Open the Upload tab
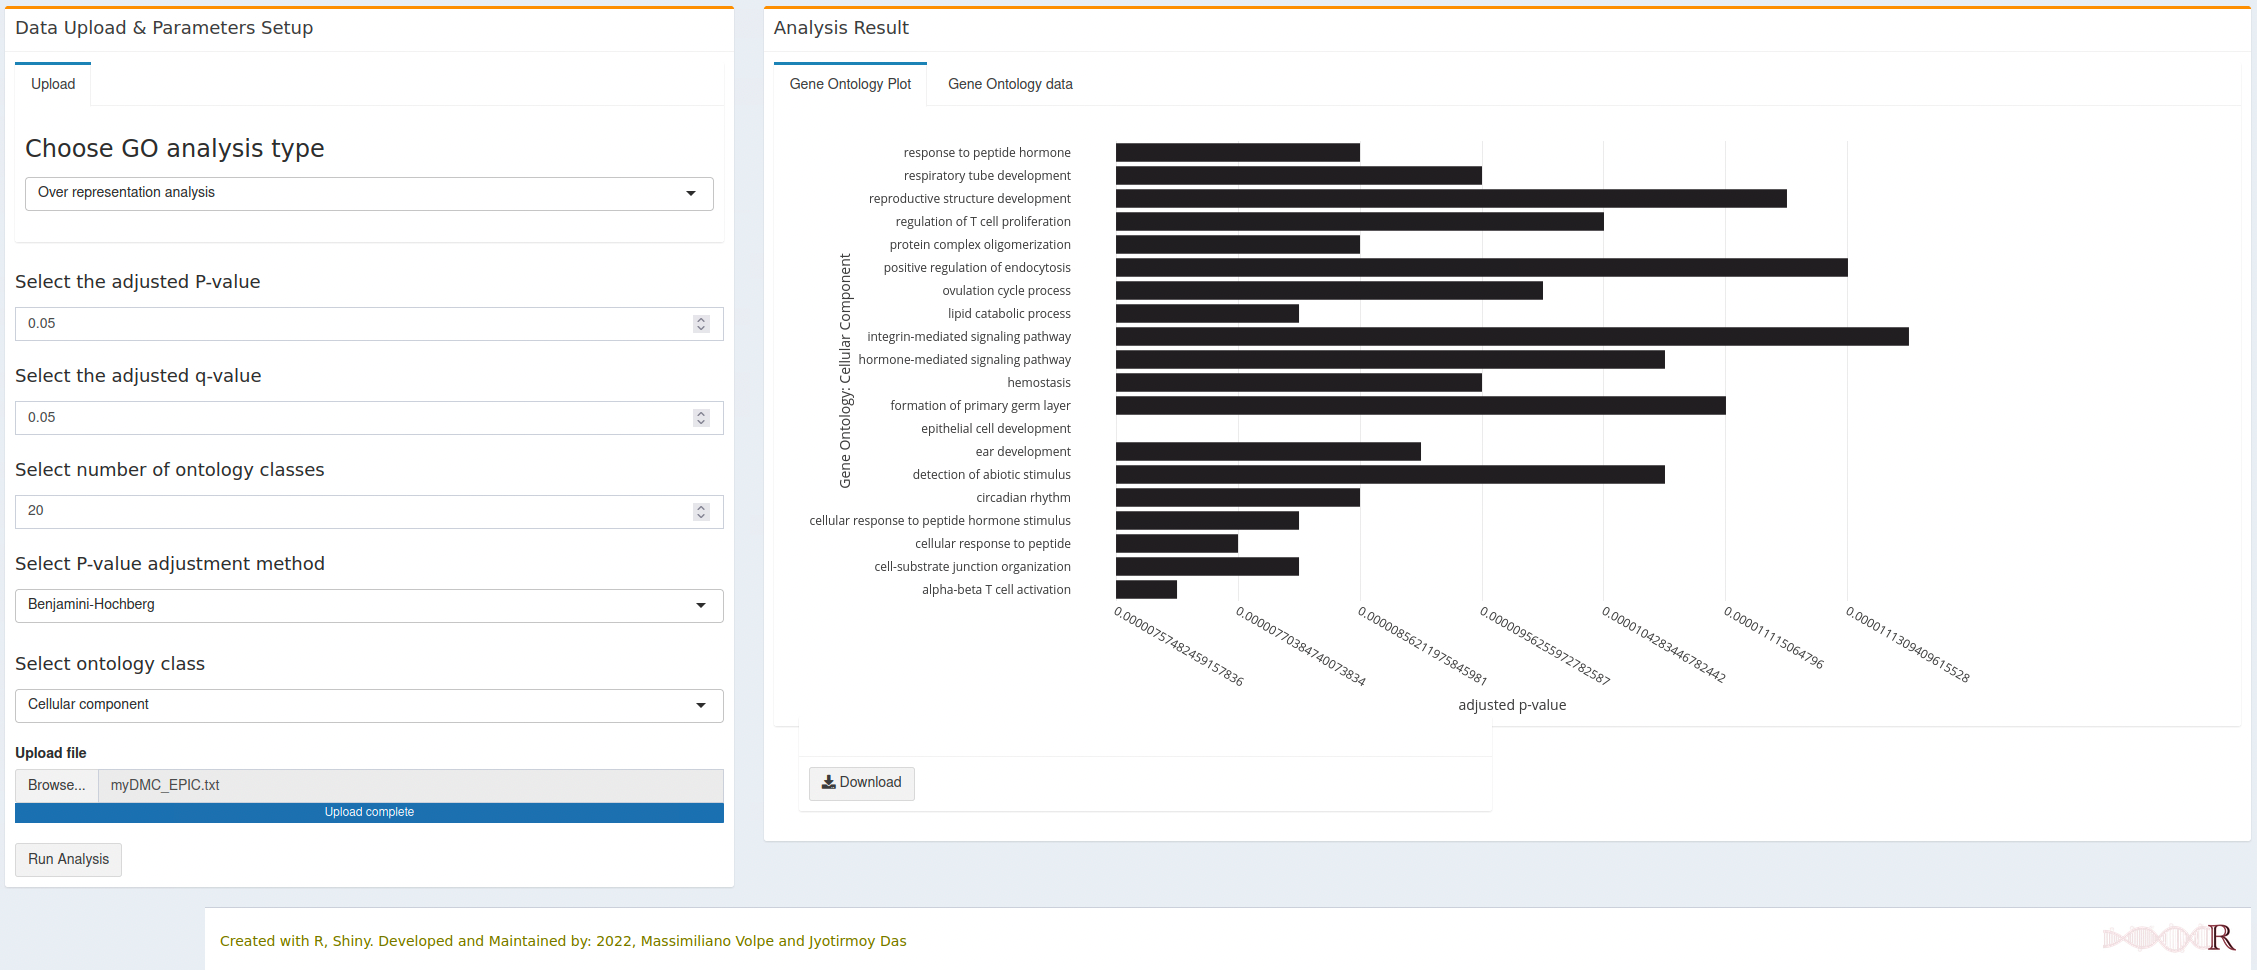 click(53, 85)
